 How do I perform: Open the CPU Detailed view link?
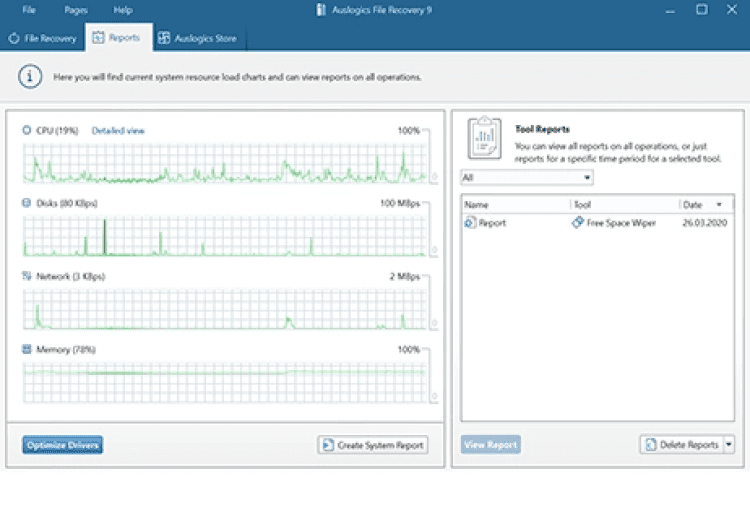[x=118, y=131]
